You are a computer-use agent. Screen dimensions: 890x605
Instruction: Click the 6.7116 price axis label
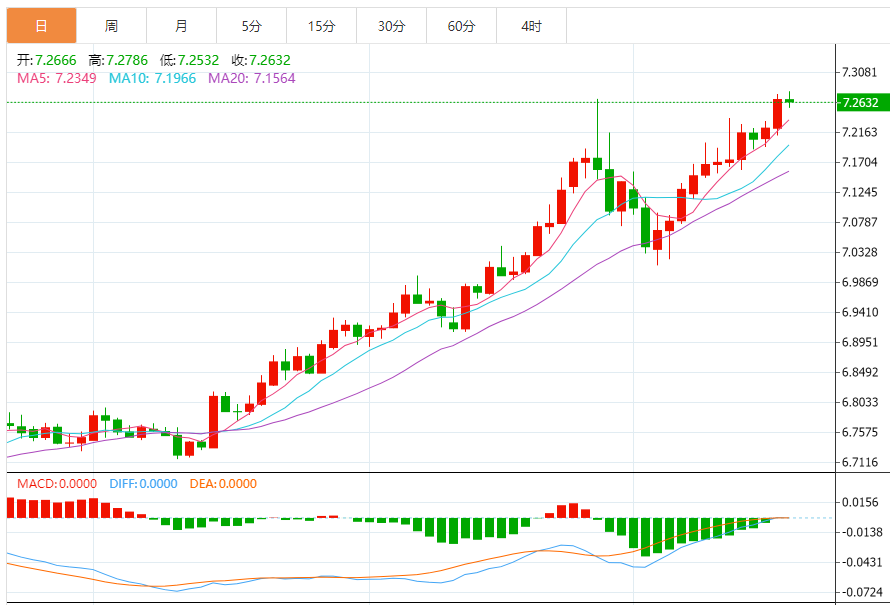(859, 462)
